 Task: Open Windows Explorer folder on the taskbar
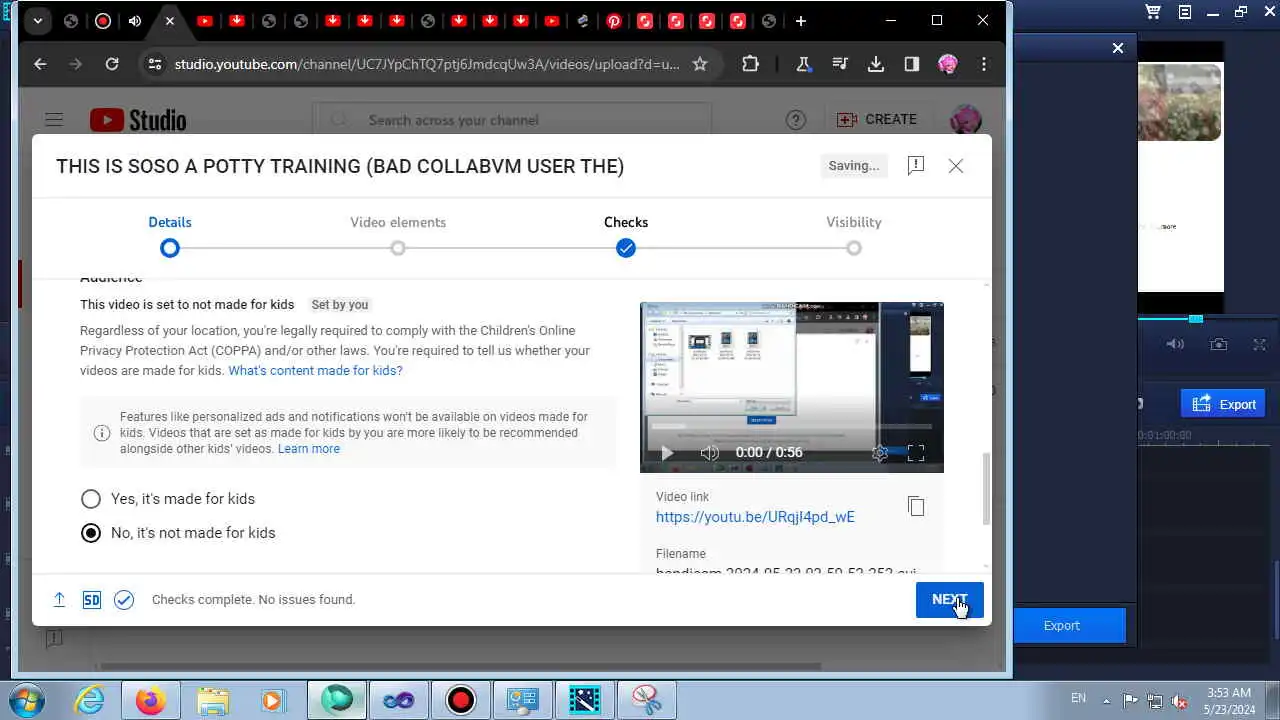pos(212,701)
